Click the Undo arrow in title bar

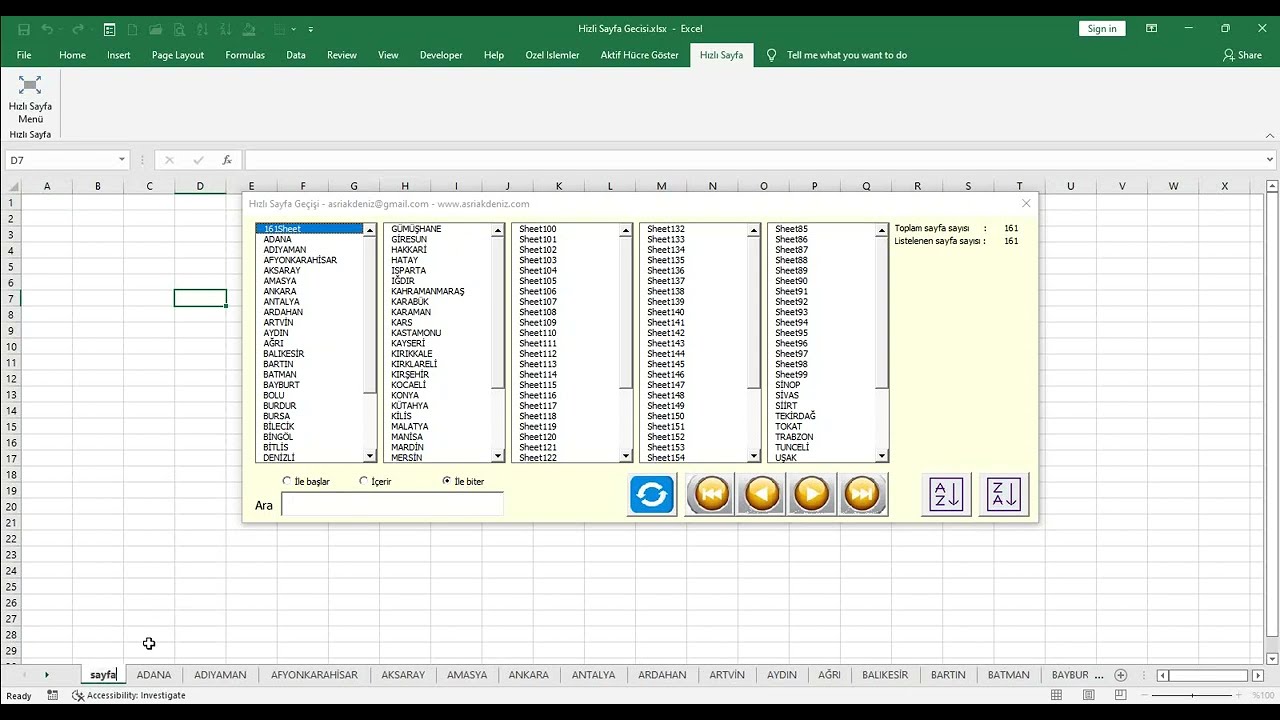pyautogui.click(x=47, y=29)
